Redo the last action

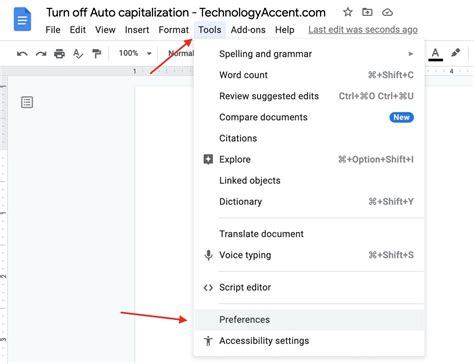41,53
